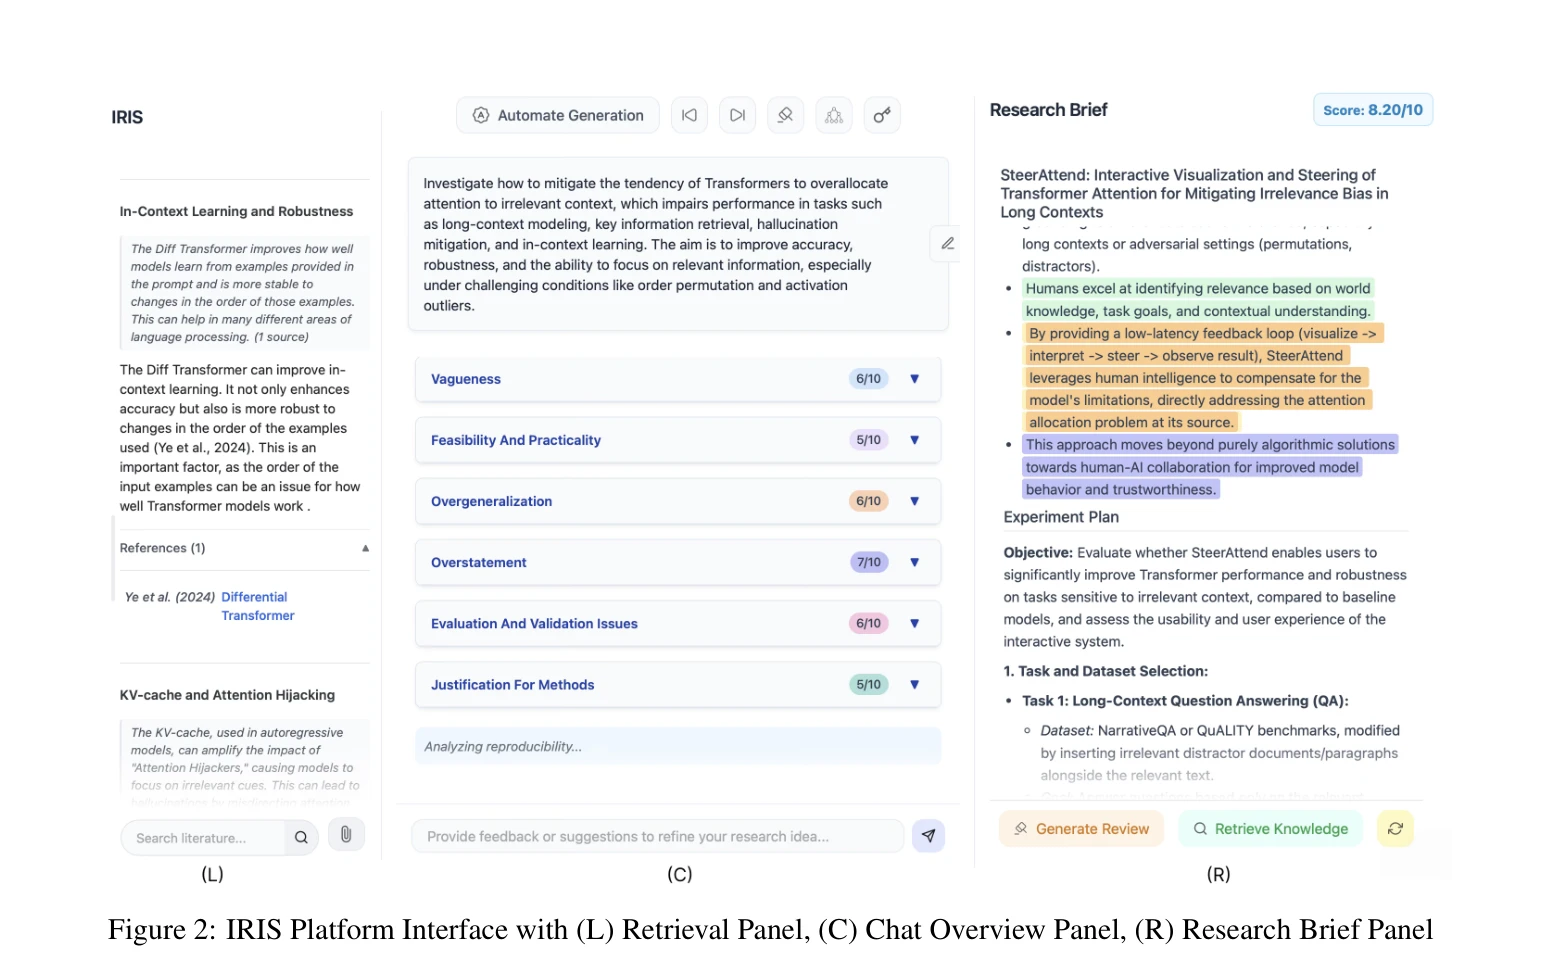Click '1. Task and Dataset Selection:' heading
The width and height of the screenshot is (1542, 975).
pyautogui.click(x=1105, y=671)
